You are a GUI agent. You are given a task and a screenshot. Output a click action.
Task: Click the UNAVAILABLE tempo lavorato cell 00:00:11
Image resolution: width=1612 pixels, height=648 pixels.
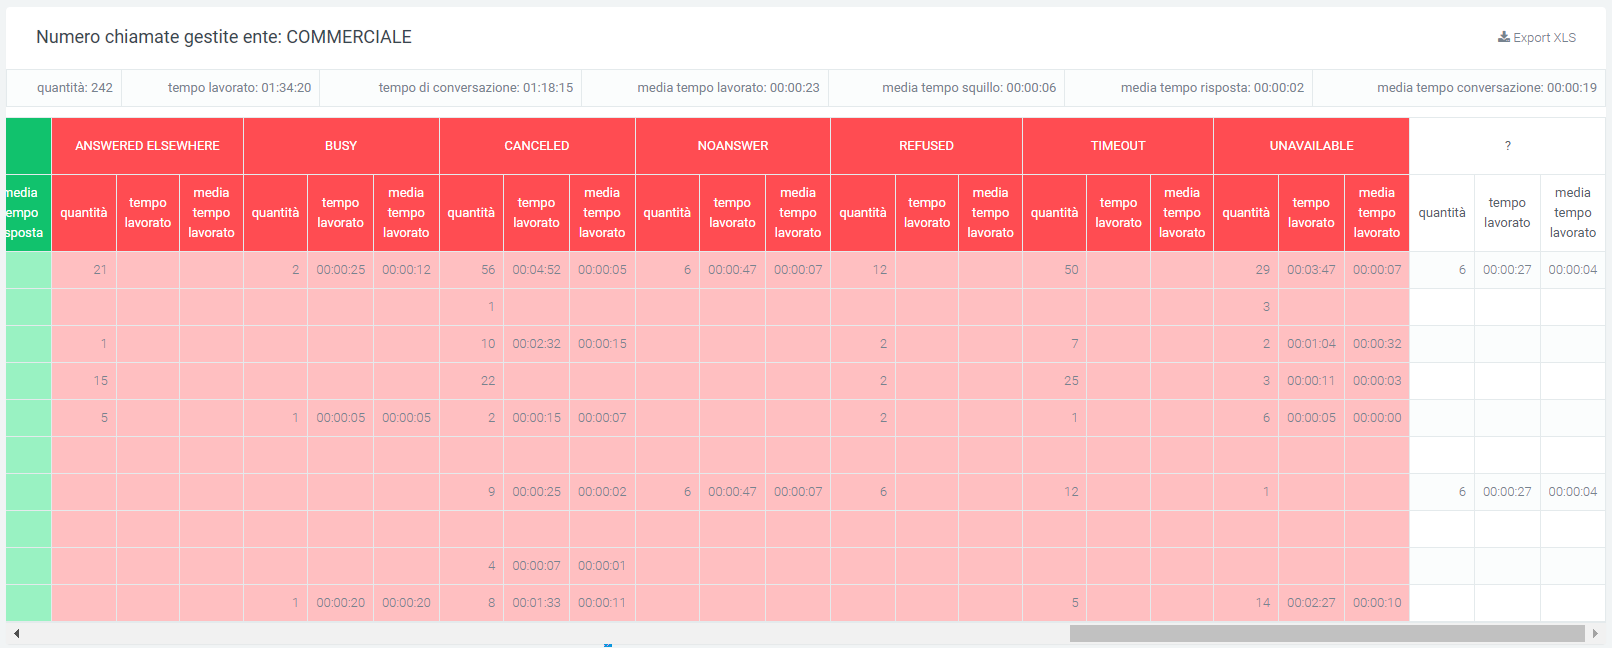click(1311, 381)
